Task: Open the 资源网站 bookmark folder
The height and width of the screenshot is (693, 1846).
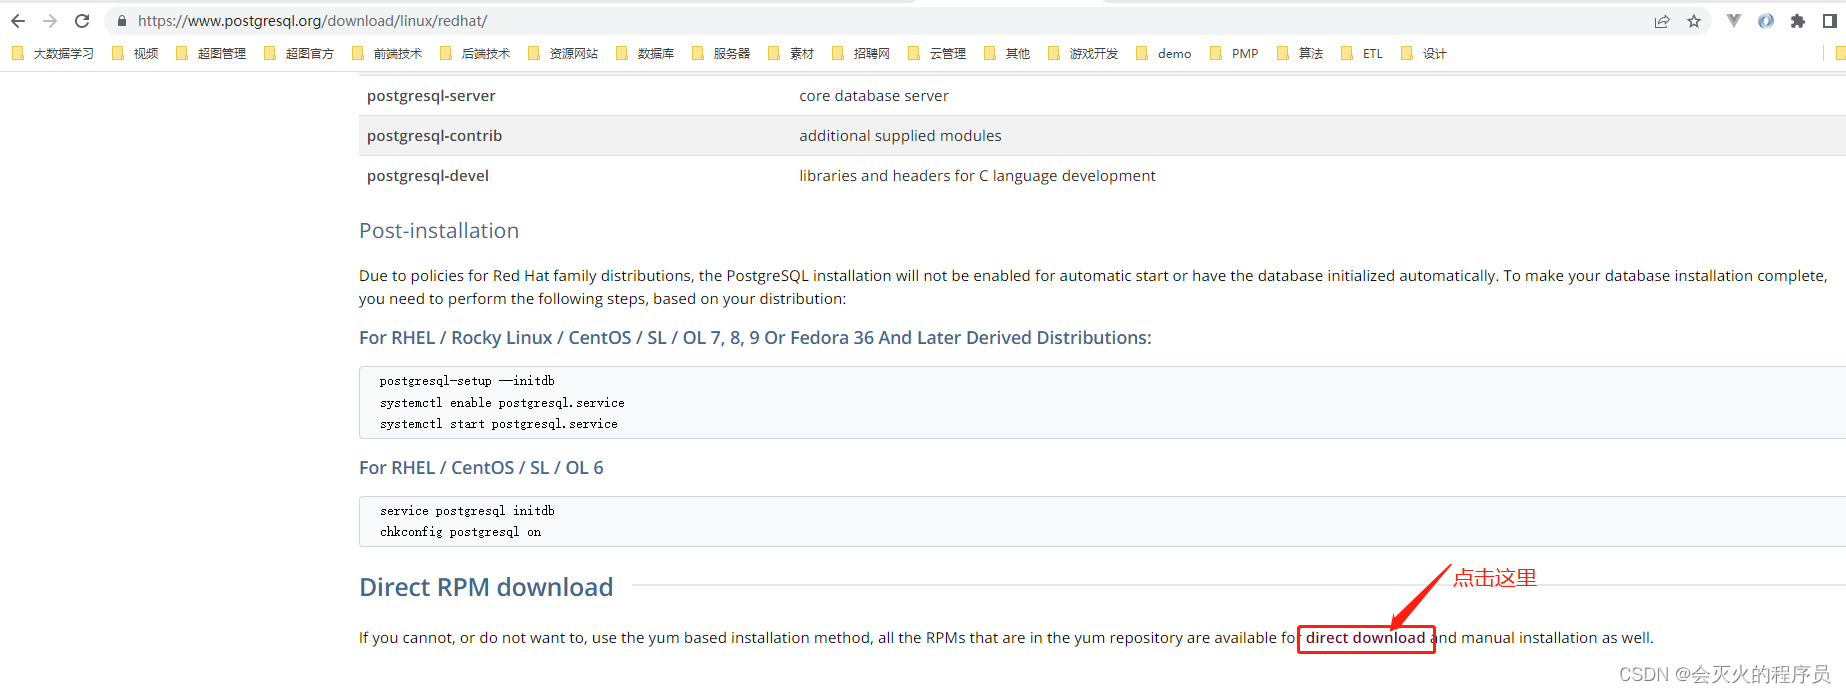Action: (x=563, y=54)
